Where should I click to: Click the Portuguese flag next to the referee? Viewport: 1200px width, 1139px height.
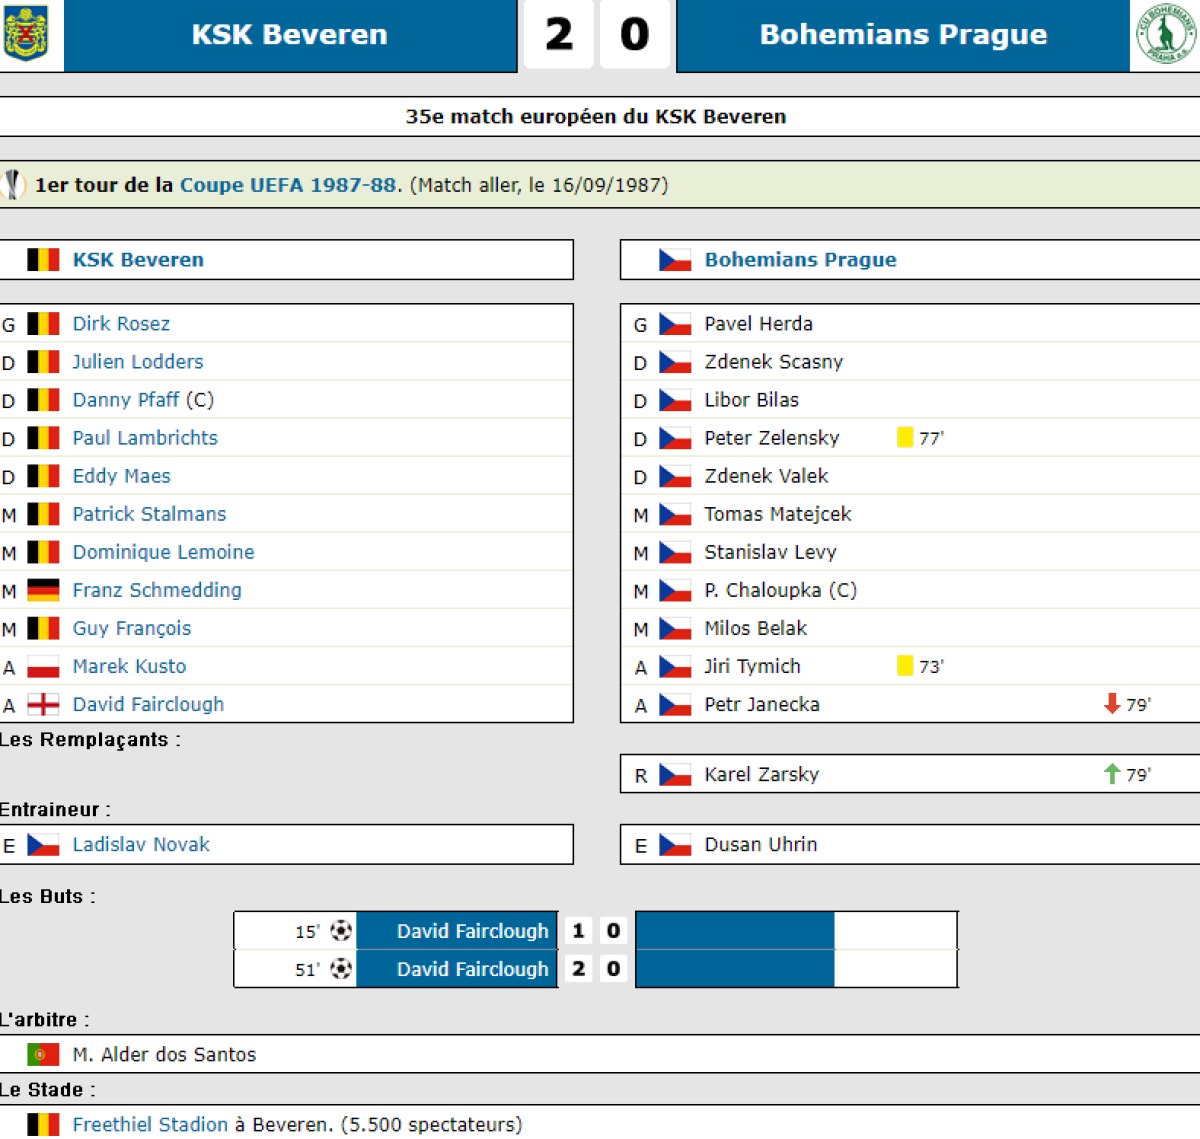point(43,1054)
